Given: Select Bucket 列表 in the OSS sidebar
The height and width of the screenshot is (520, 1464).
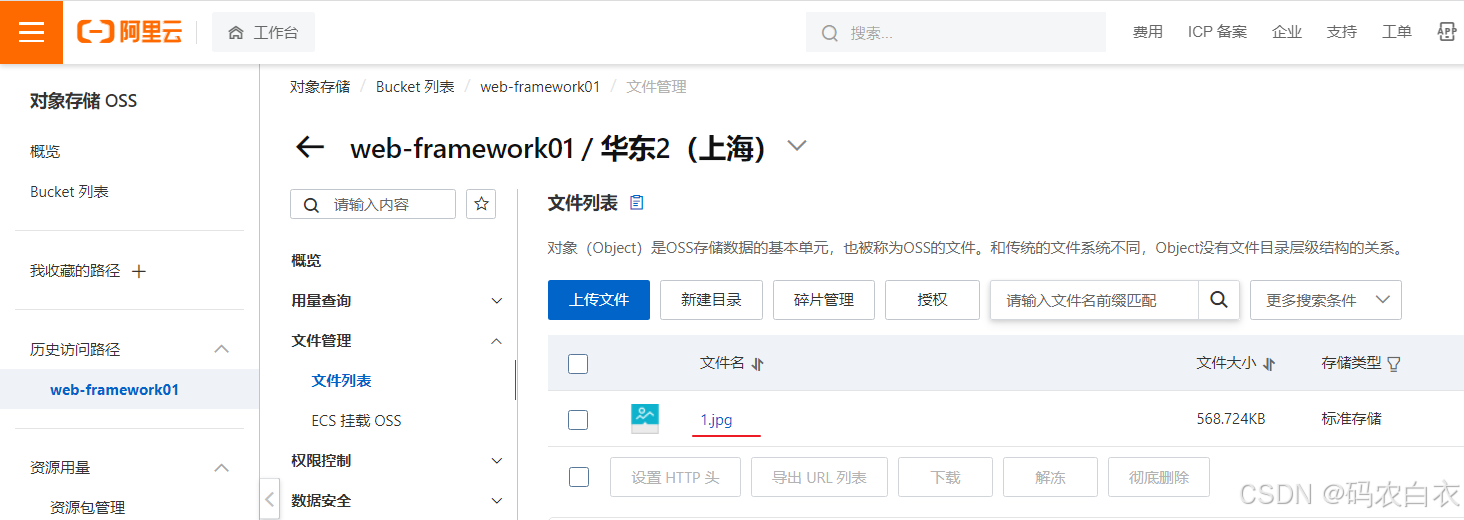Looking at the screenshot, I should [69, 191].
